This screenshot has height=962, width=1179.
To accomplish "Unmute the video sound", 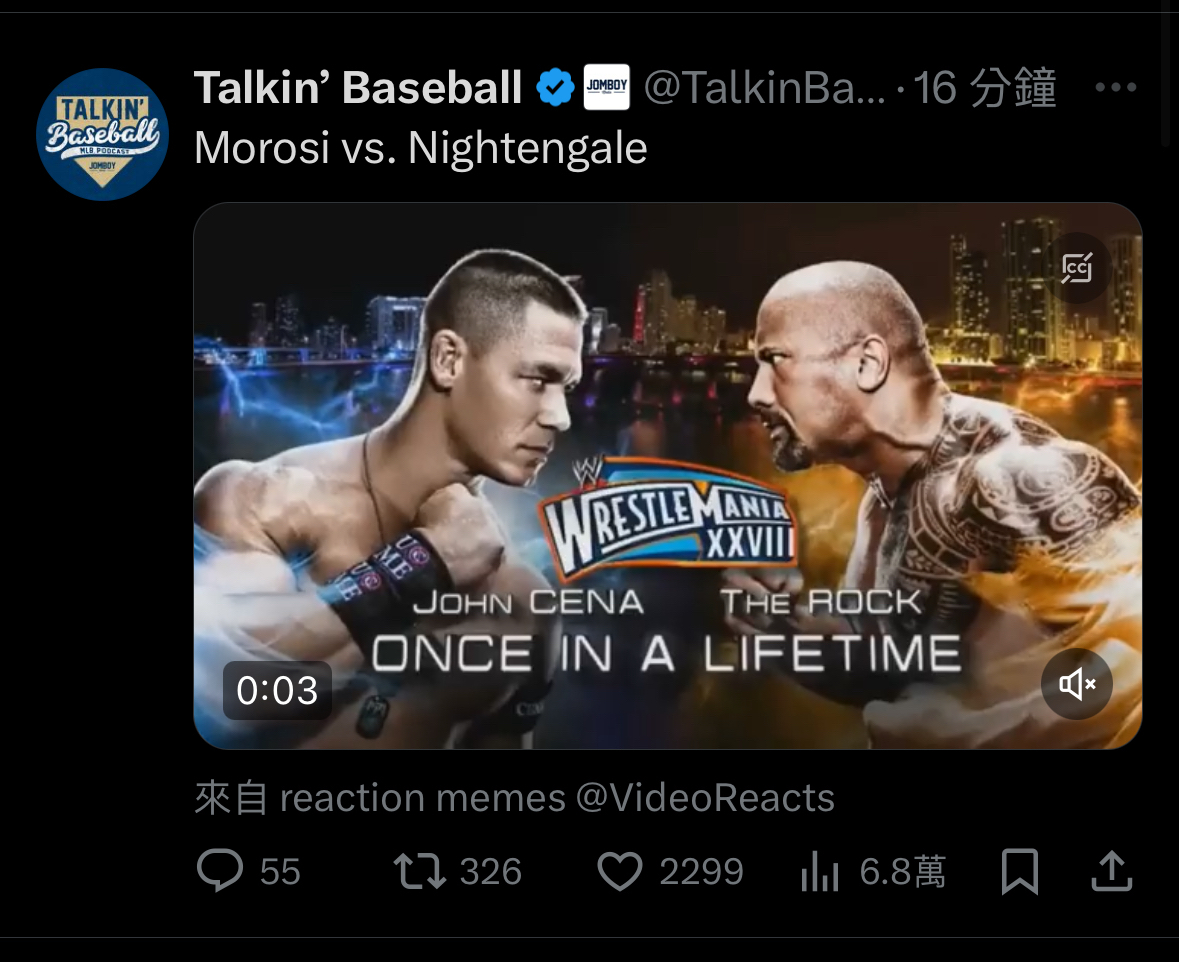I will click(1077, 684).
